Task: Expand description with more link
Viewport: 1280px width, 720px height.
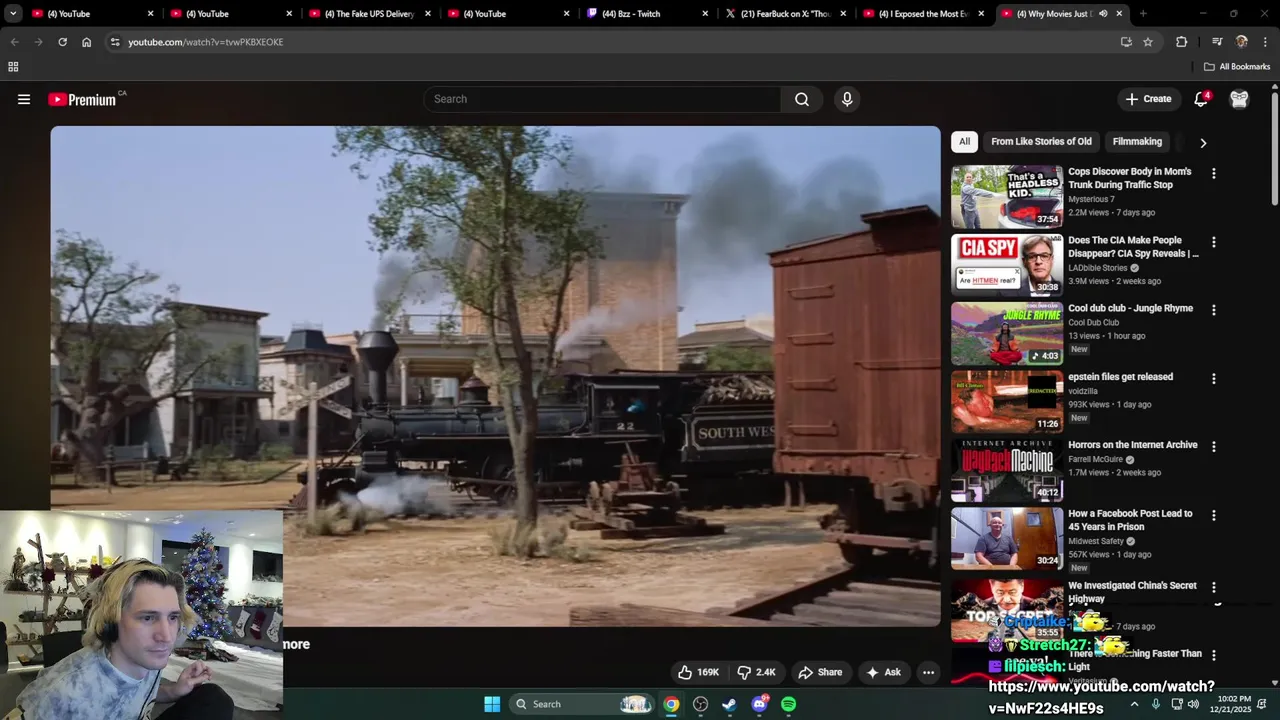Action: (296, 644)
